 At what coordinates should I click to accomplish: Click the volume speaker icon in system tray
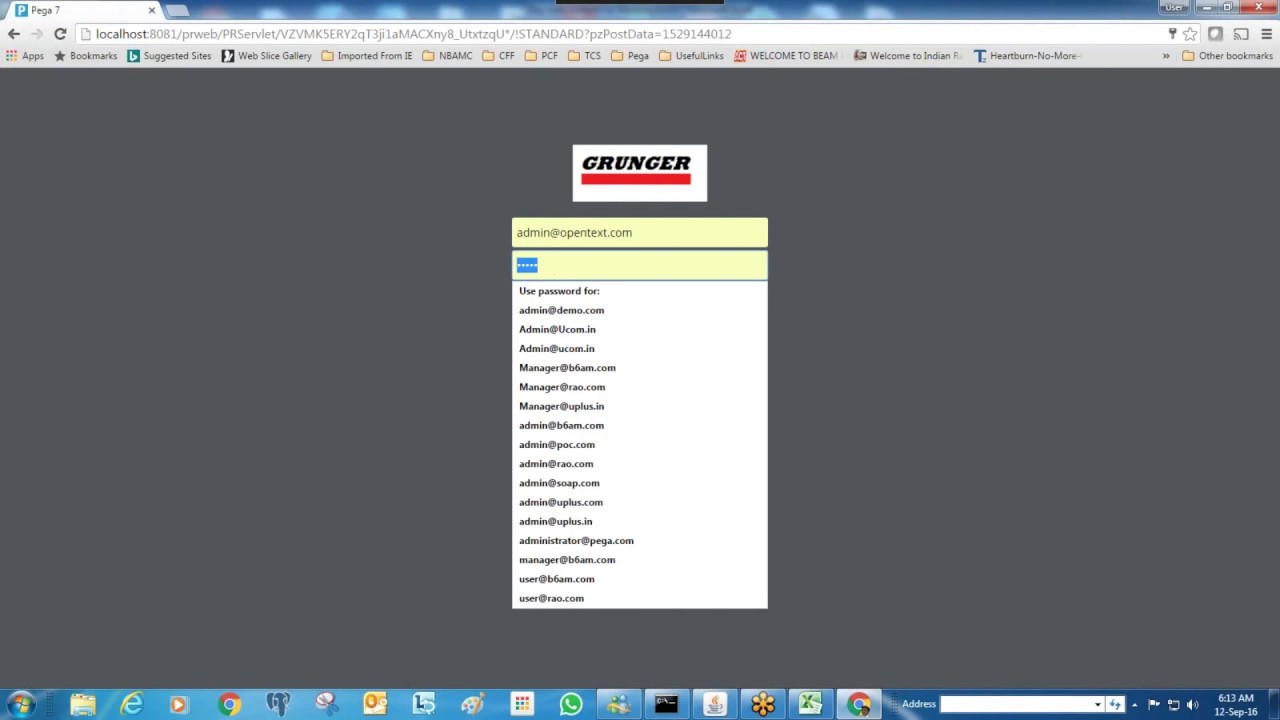1192,704
